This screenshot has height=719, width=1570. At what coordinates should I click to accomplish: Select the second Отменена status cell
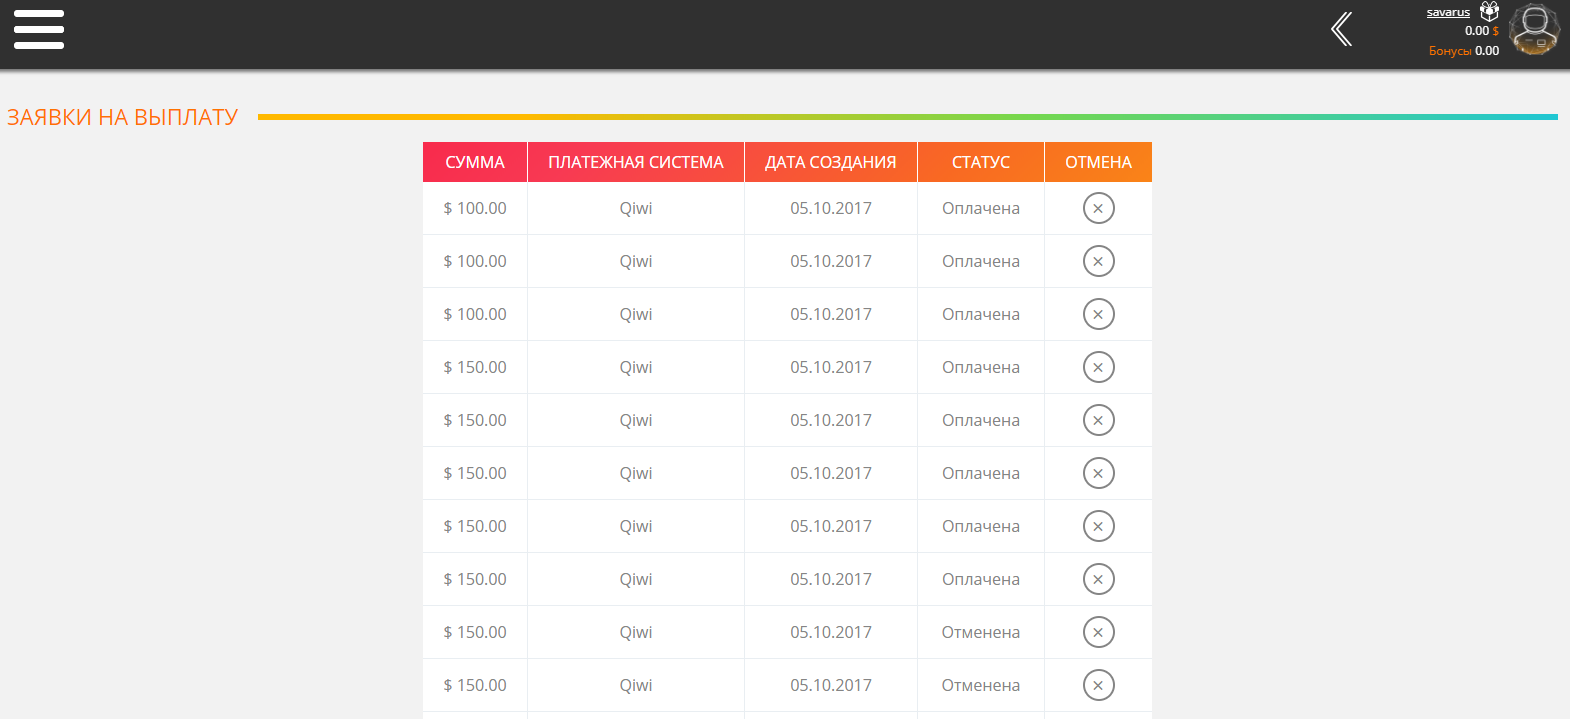click(x=981, y=685)
